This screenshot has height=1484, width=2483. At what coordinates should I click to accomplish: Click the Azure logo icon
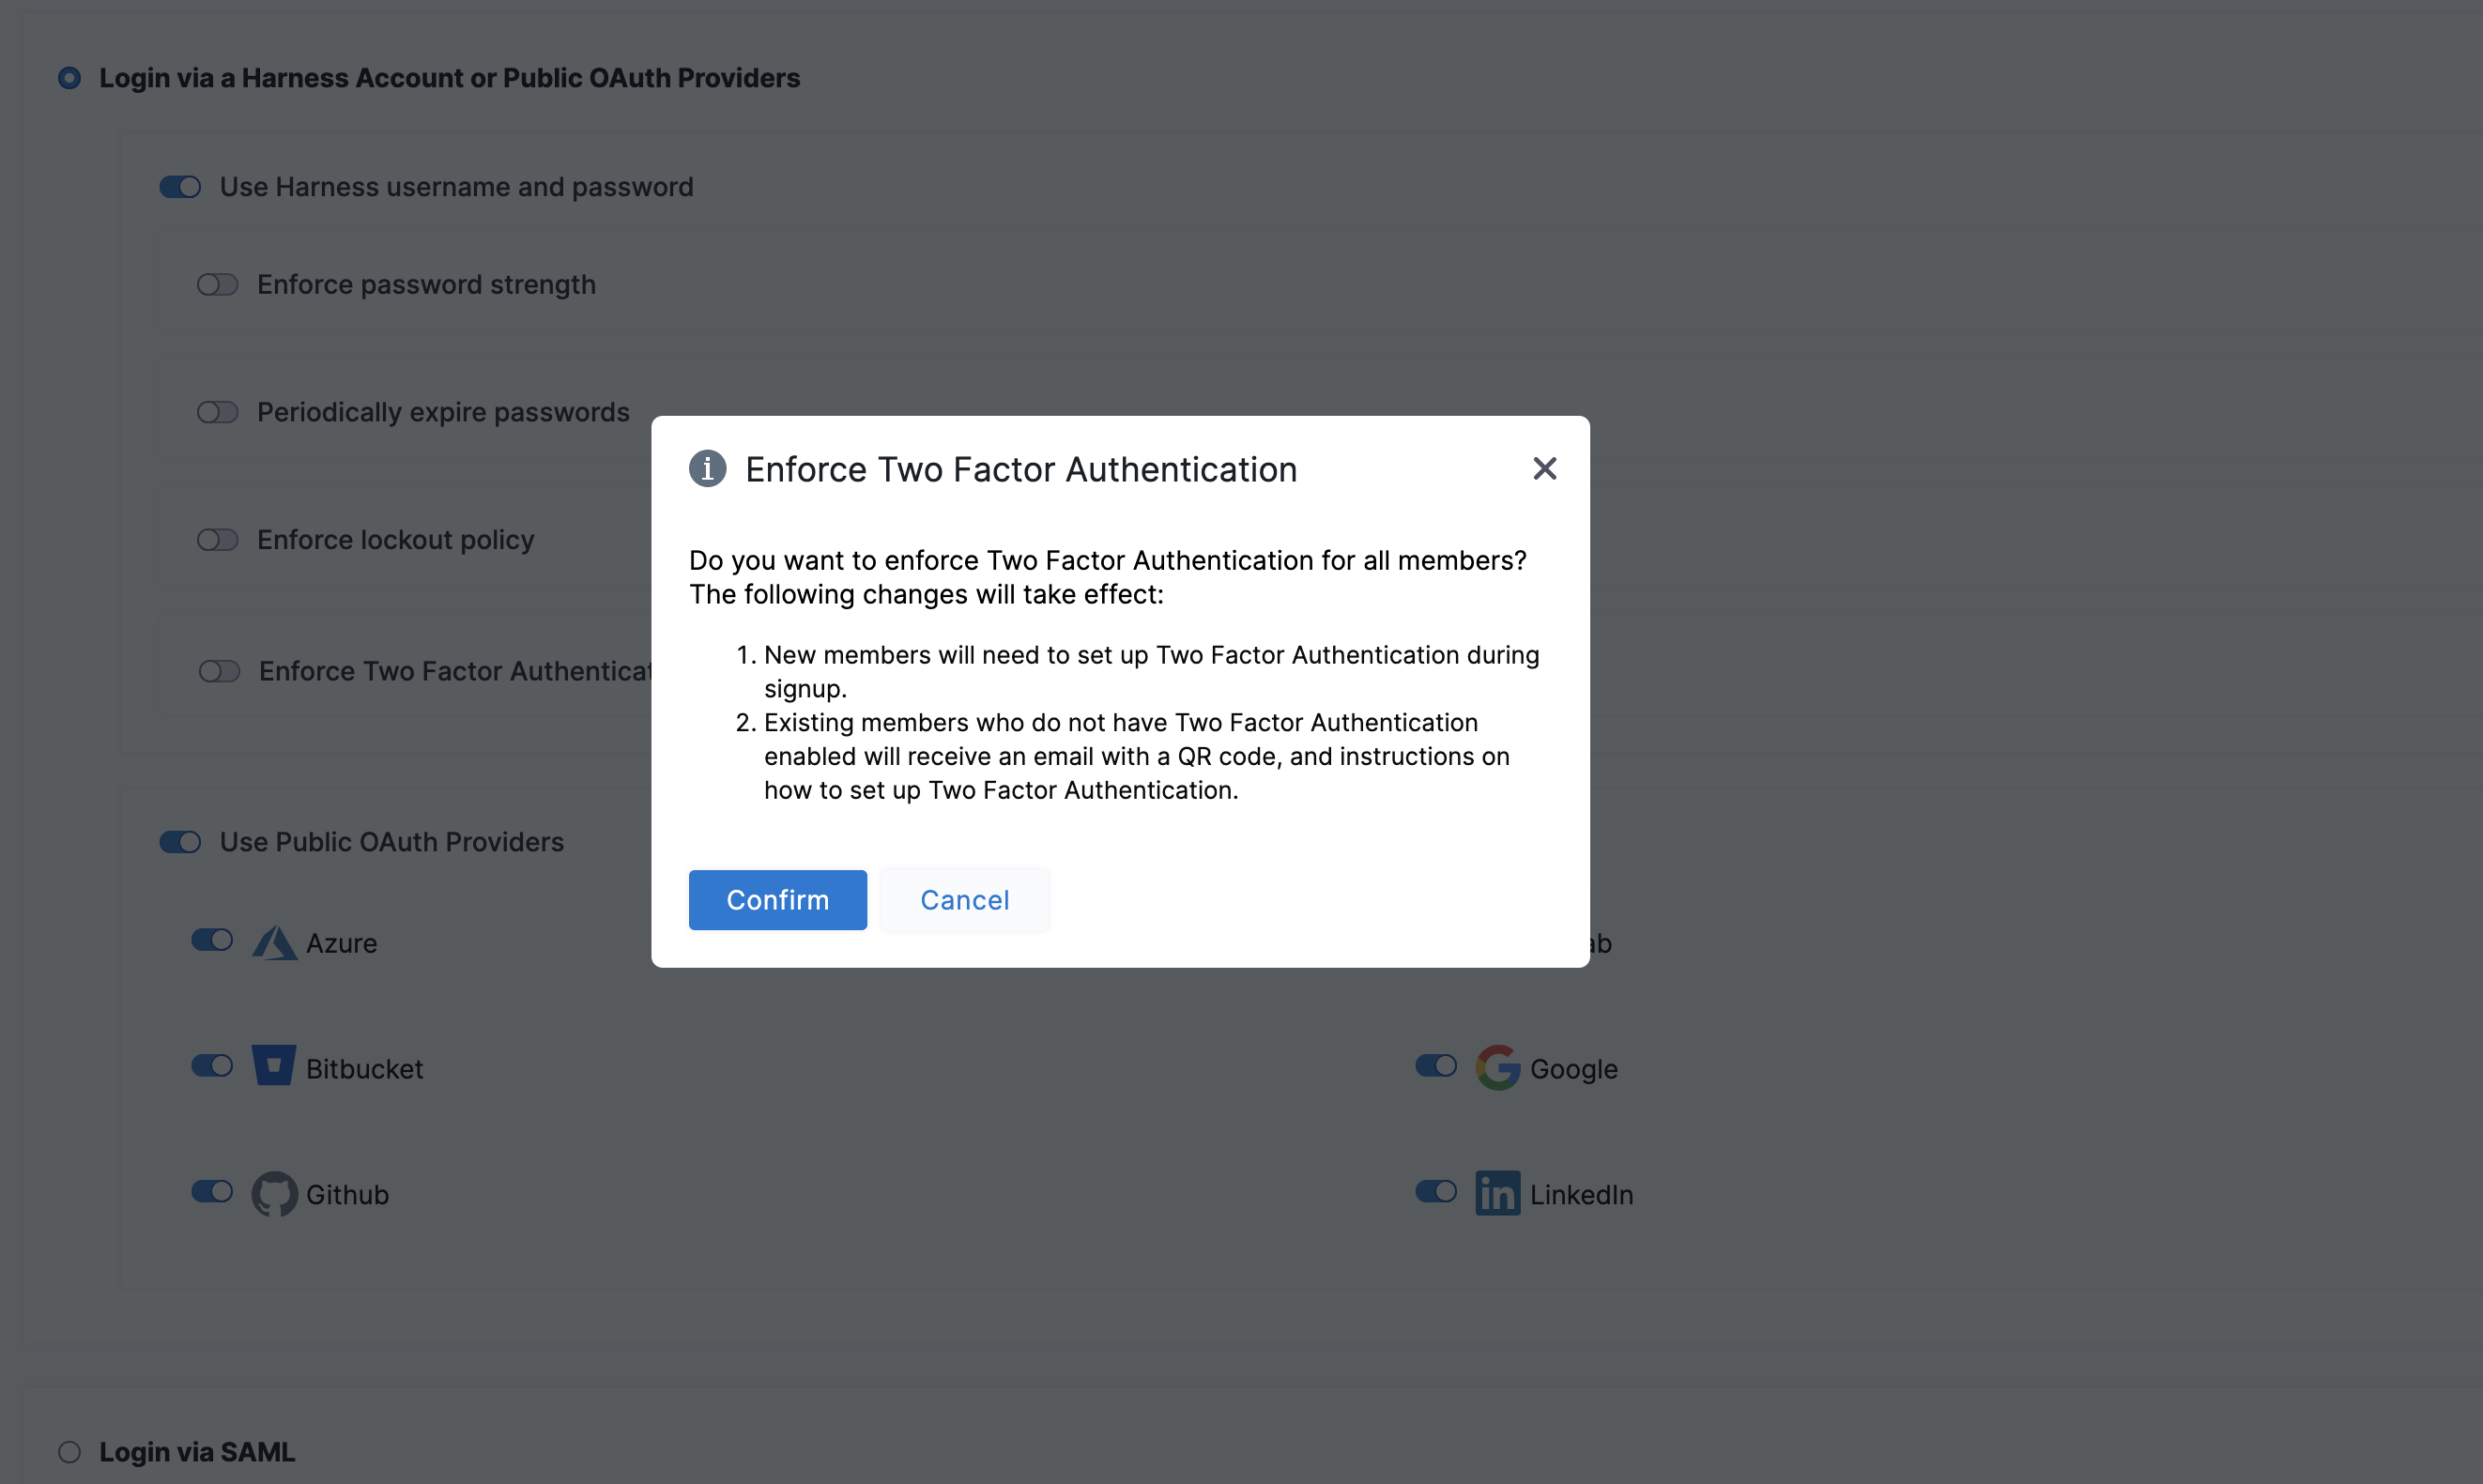pyautogui.click(x=274, y=943)
